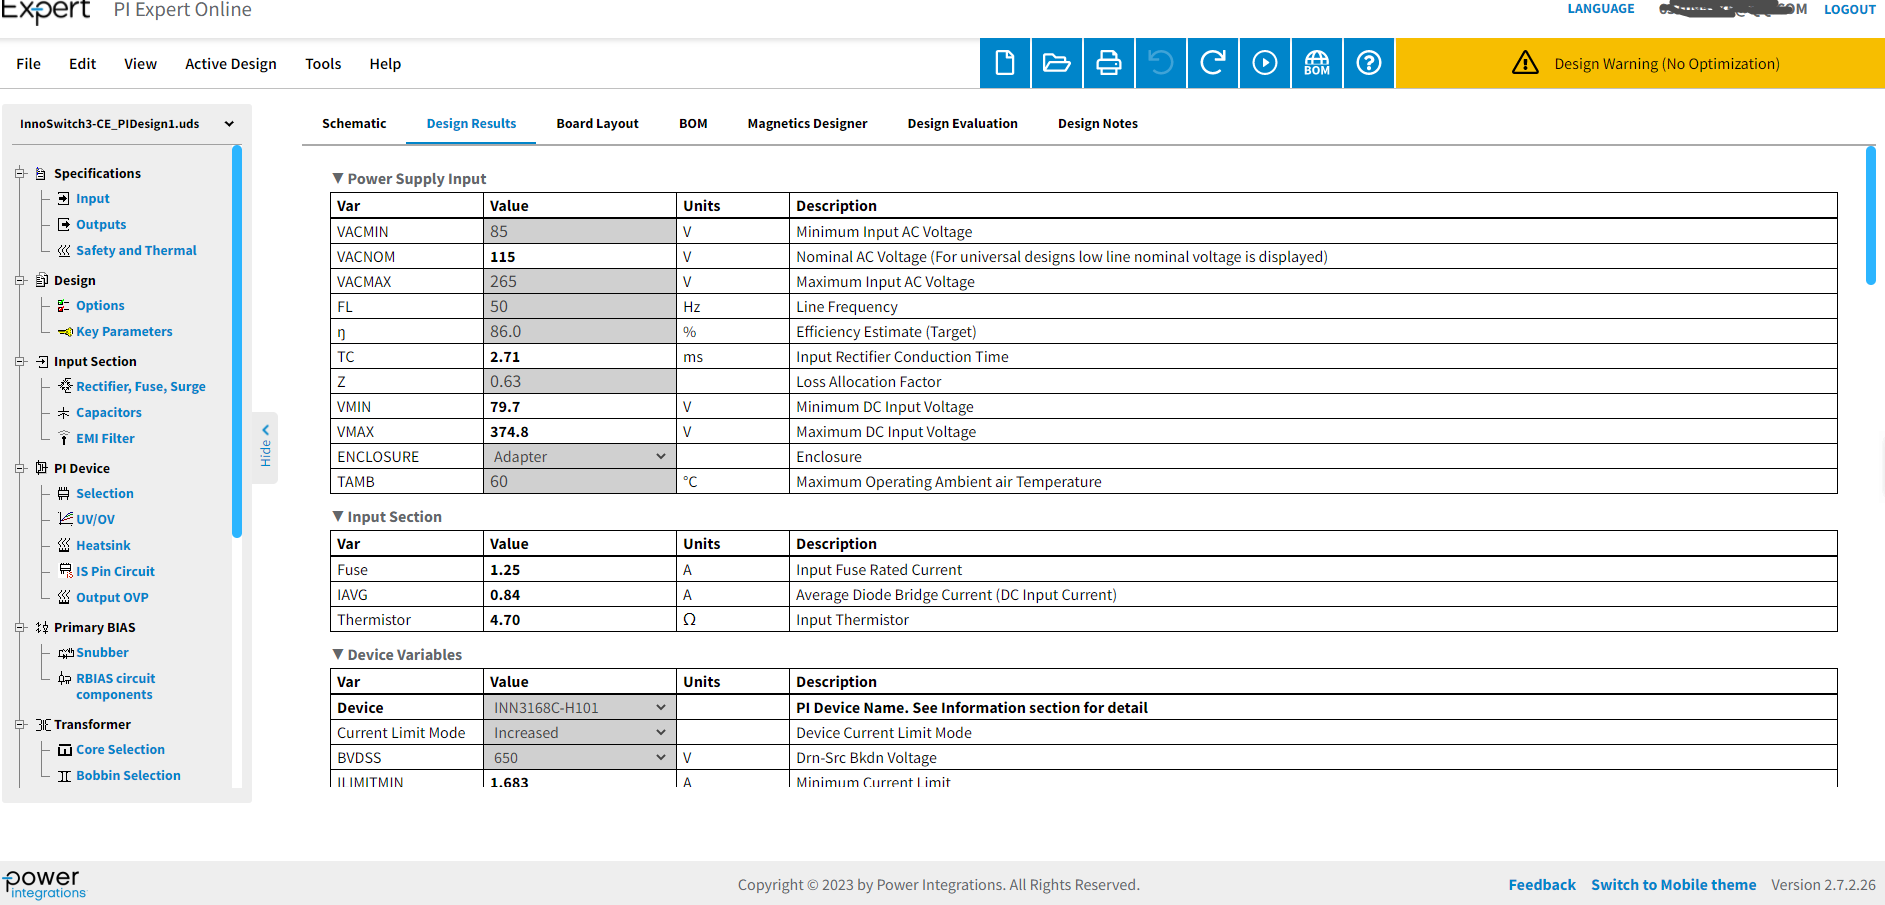This screenshot has height=905, width=1885.
Task: Click the Run optimization play icon
Action: pos(1265,63)
